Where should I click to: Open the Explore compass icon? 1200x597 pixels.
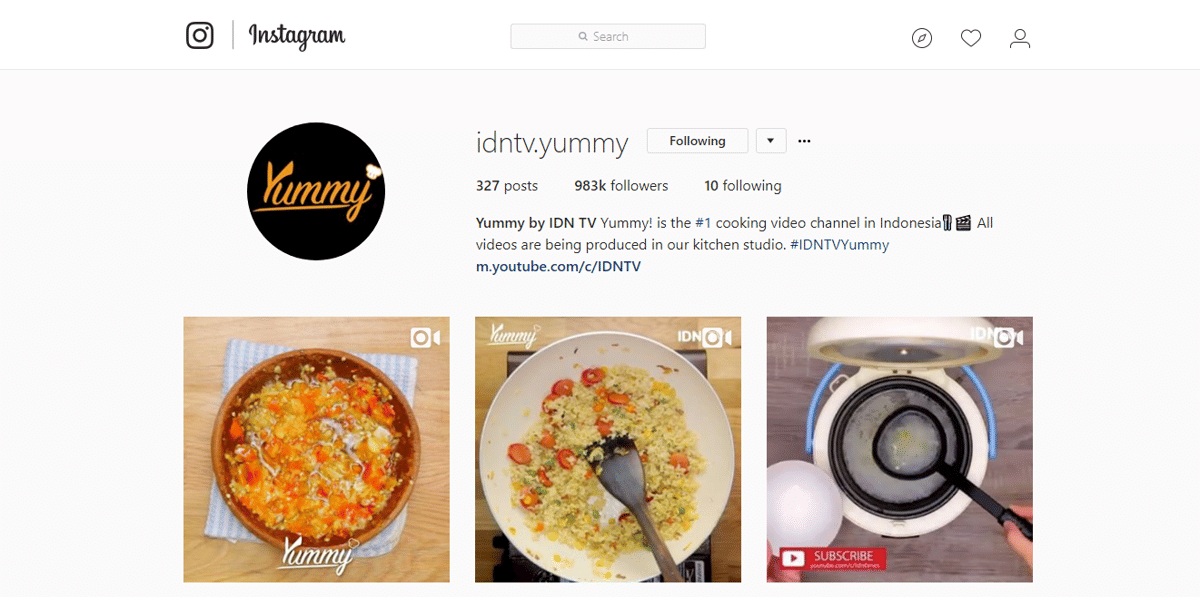click(922, 38)
